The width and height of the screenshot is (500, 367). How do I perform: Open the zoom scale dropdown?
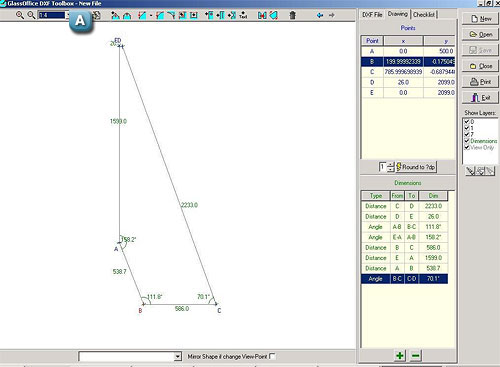click(x=68, y=15)
